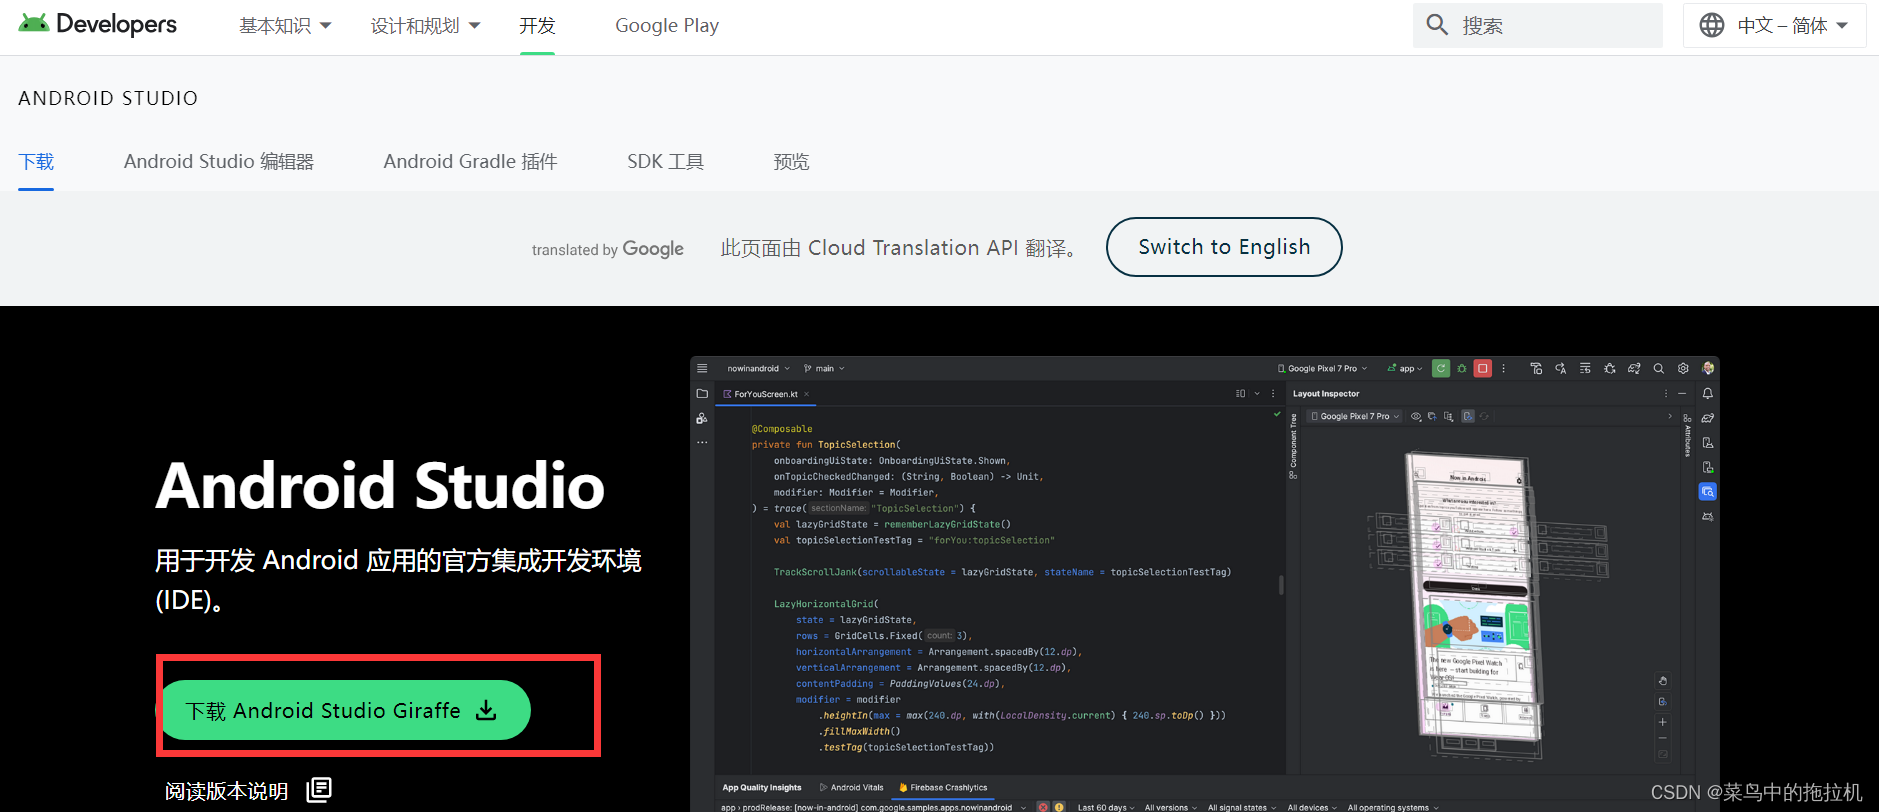Image resolution: width=1879 pixels, height=812 pixels.
Task: Switch to SDK 工具 tab
Action: tap(666, 162)
